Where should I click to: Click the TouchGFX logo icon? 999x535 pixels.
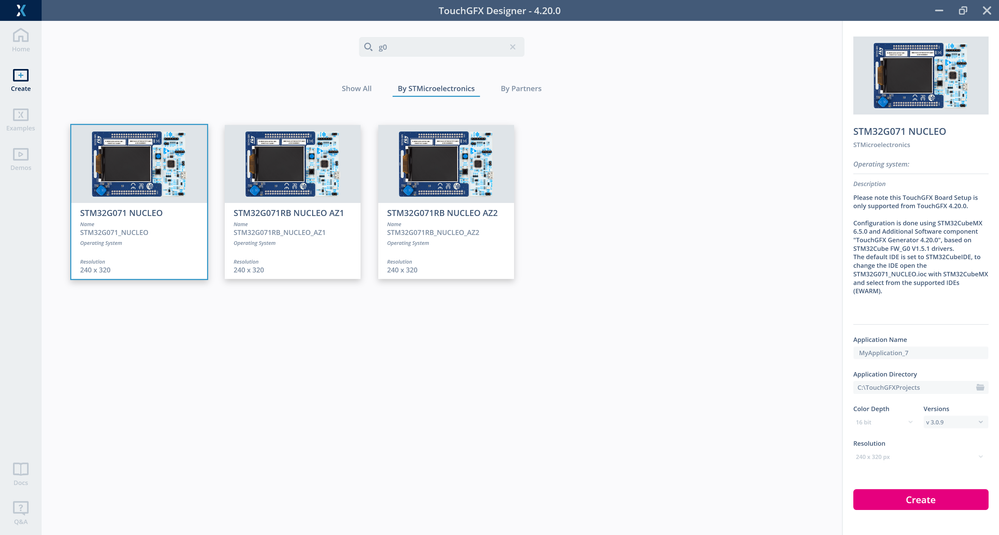coord(20,10)
